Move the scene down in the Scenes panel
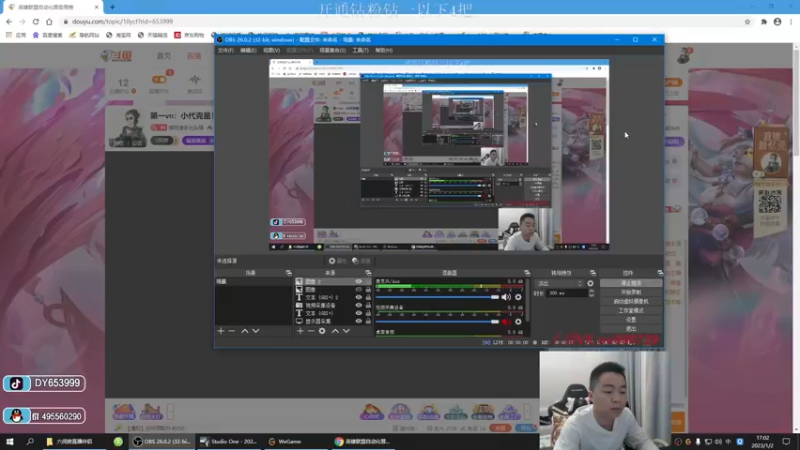Screen dimensions: 800x450 tap(256, 331)
